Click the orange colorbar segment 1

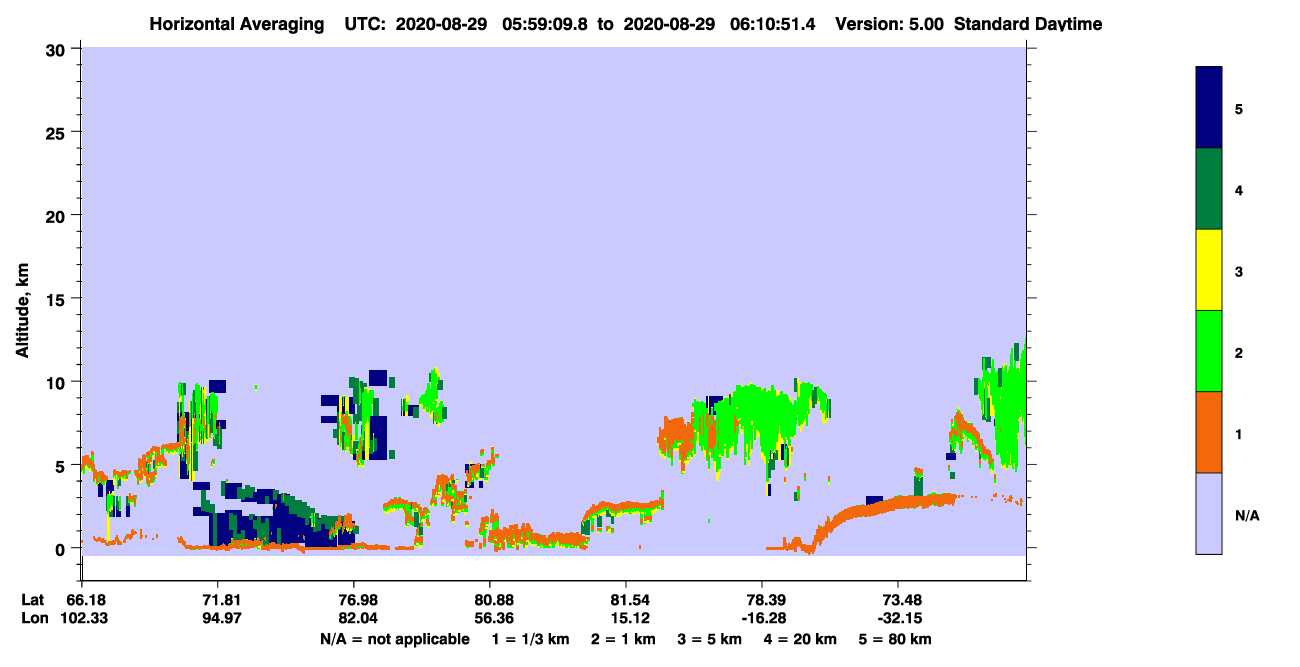click(1209, 432)
